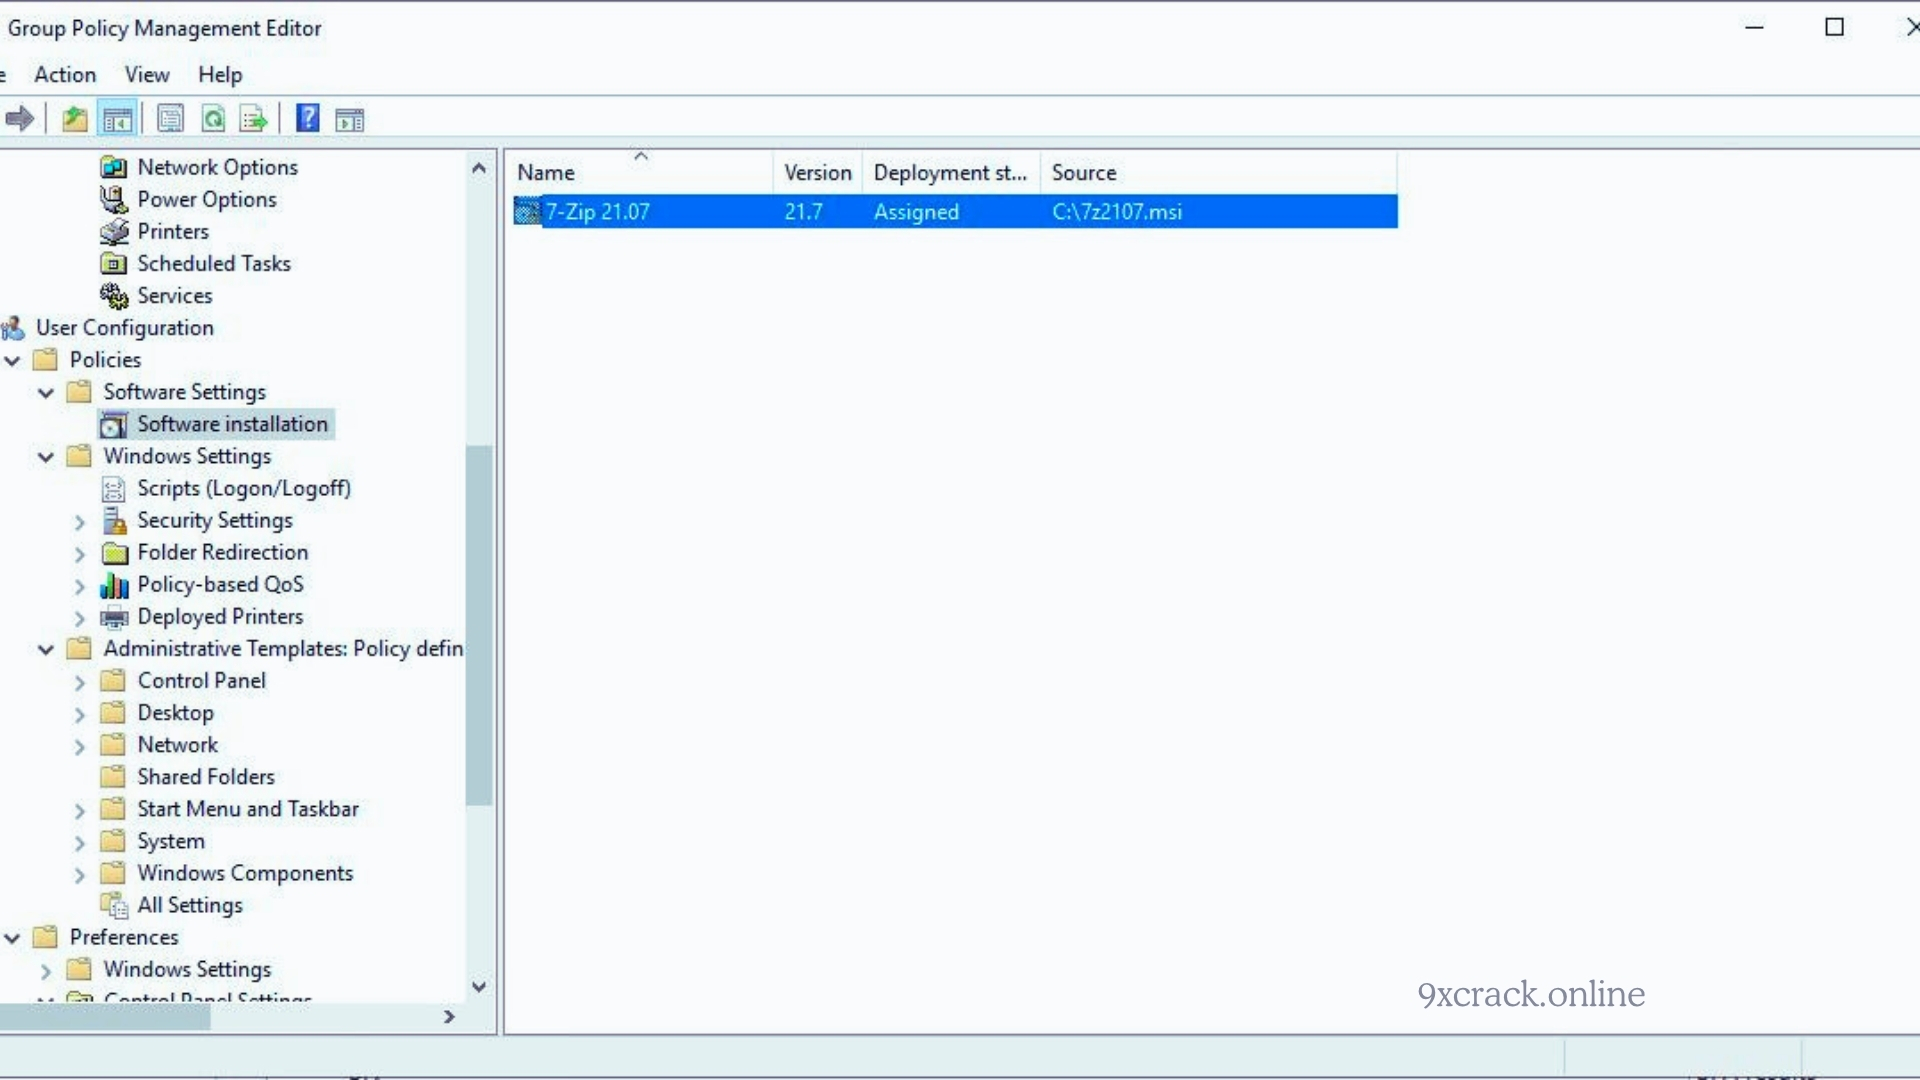The width and height of the screenshot is (1920, 1080).
Task: Click the User Configuration icon
Action: (x=13, y=328)
